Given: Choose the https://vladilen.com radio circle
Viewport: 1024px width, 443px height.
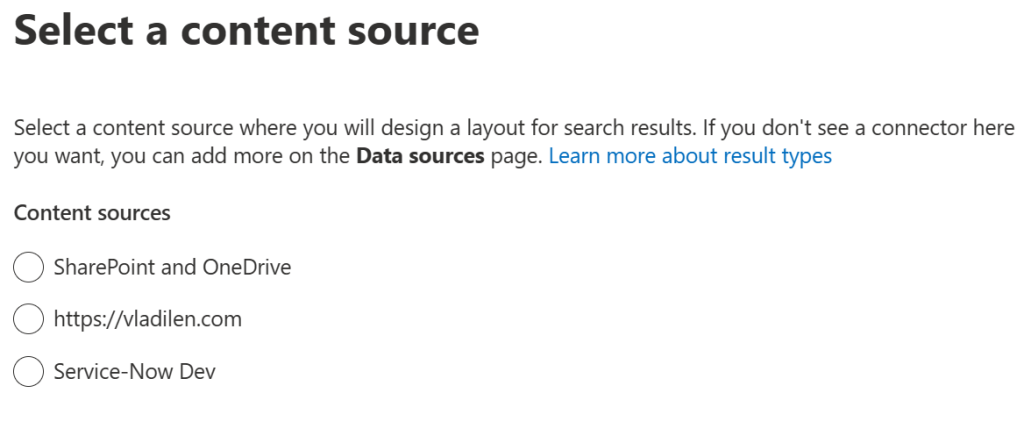Looking at the screenshot, I should pyautogui.click(x=28, y=319).
